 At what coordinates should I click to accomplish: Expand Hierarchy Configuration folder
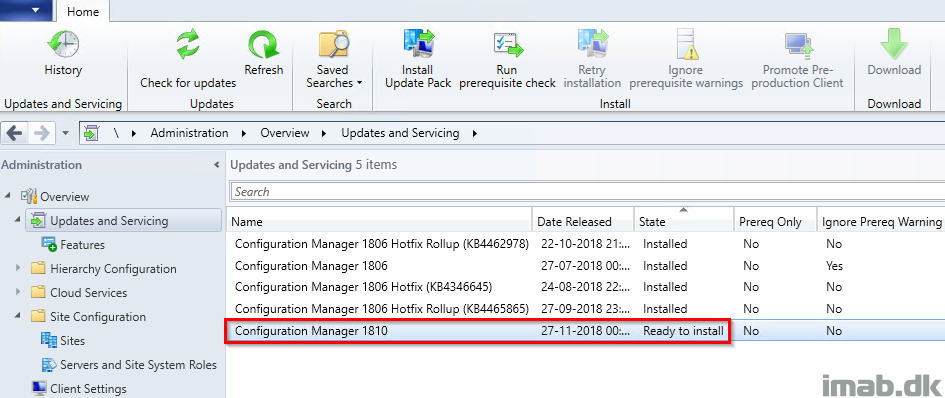click(18, 268)
